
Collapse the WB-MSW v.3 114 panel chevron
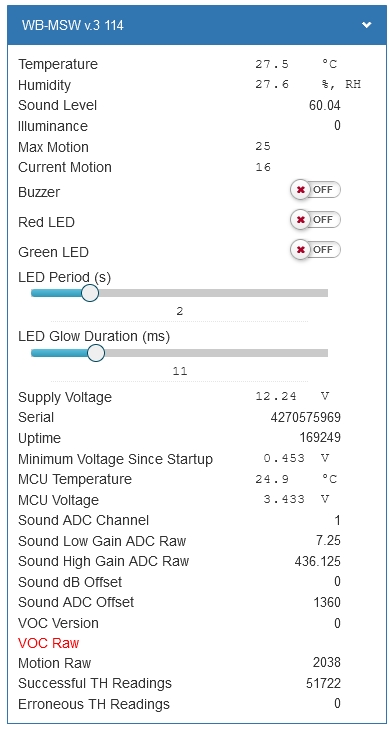point(366,25)
